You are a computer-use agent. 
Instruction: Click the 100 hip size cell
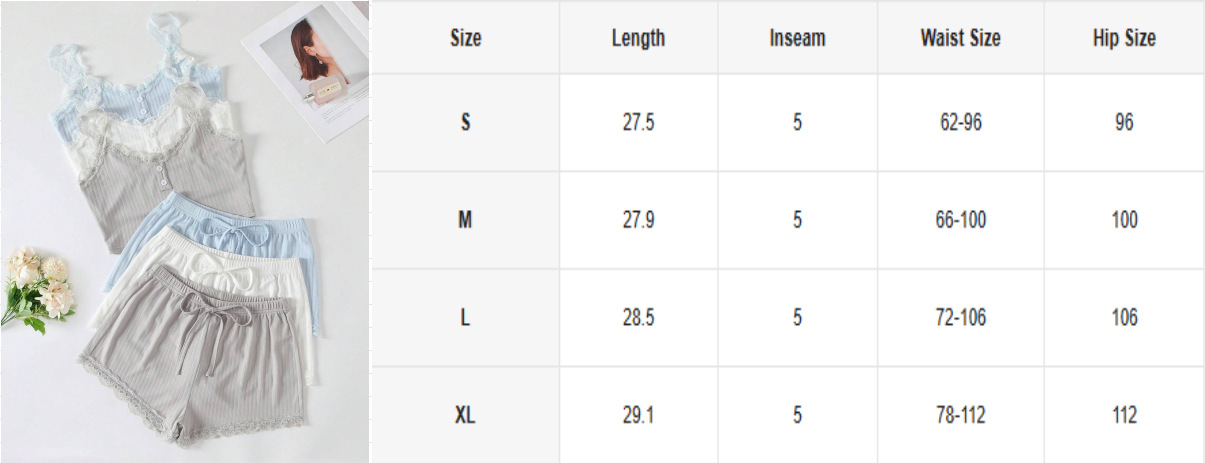click(1124, 220)
